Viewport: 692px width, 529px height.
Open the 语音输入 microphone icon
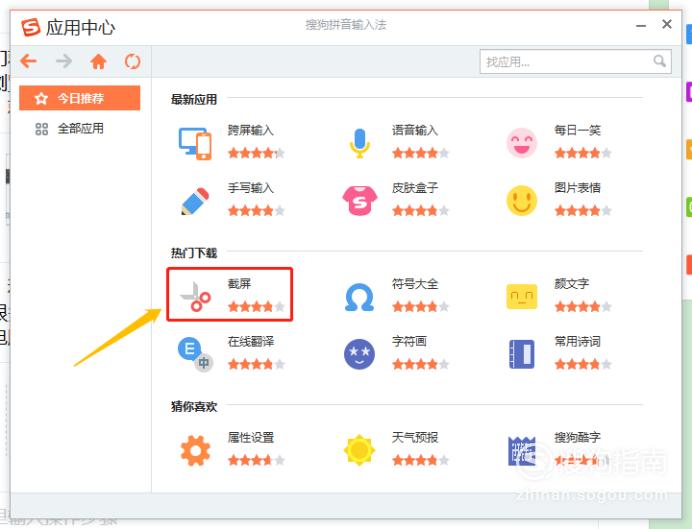[x=360, y=143]
